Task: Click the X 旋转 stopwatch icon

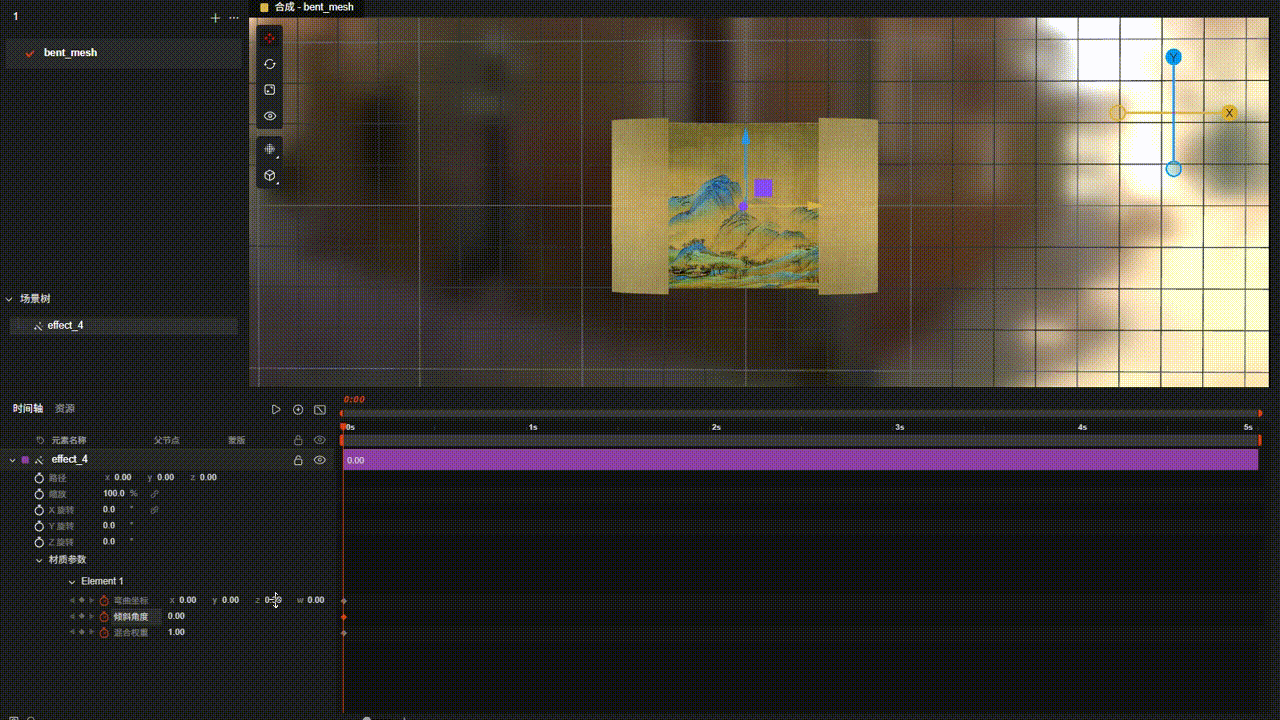Action: click(39, 510)
